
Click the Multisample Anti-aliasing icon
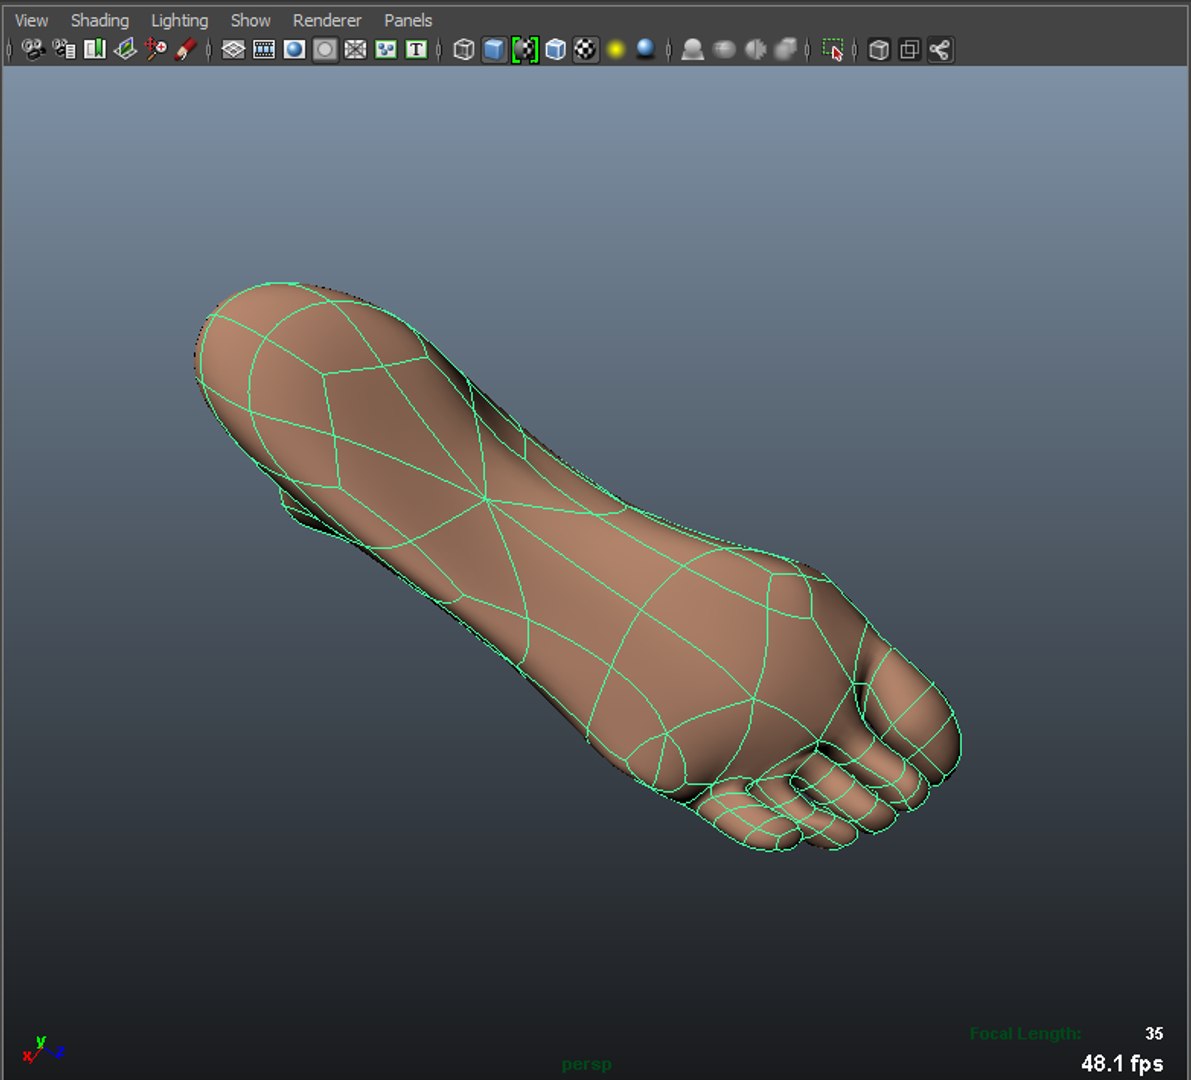pyautogui.click(x=755, y=50)
